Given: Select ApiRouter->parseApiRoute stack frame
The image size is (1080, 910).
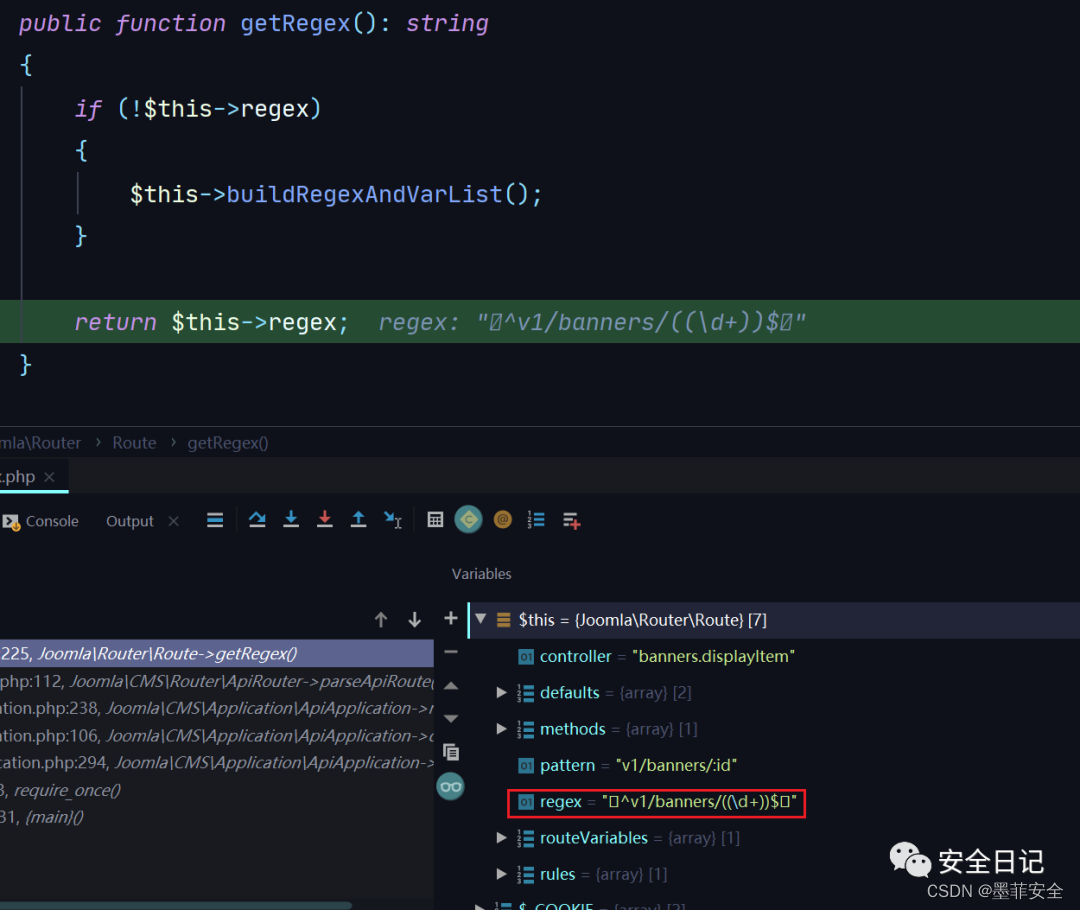Looking at the screenshot, I should point(216,681).
